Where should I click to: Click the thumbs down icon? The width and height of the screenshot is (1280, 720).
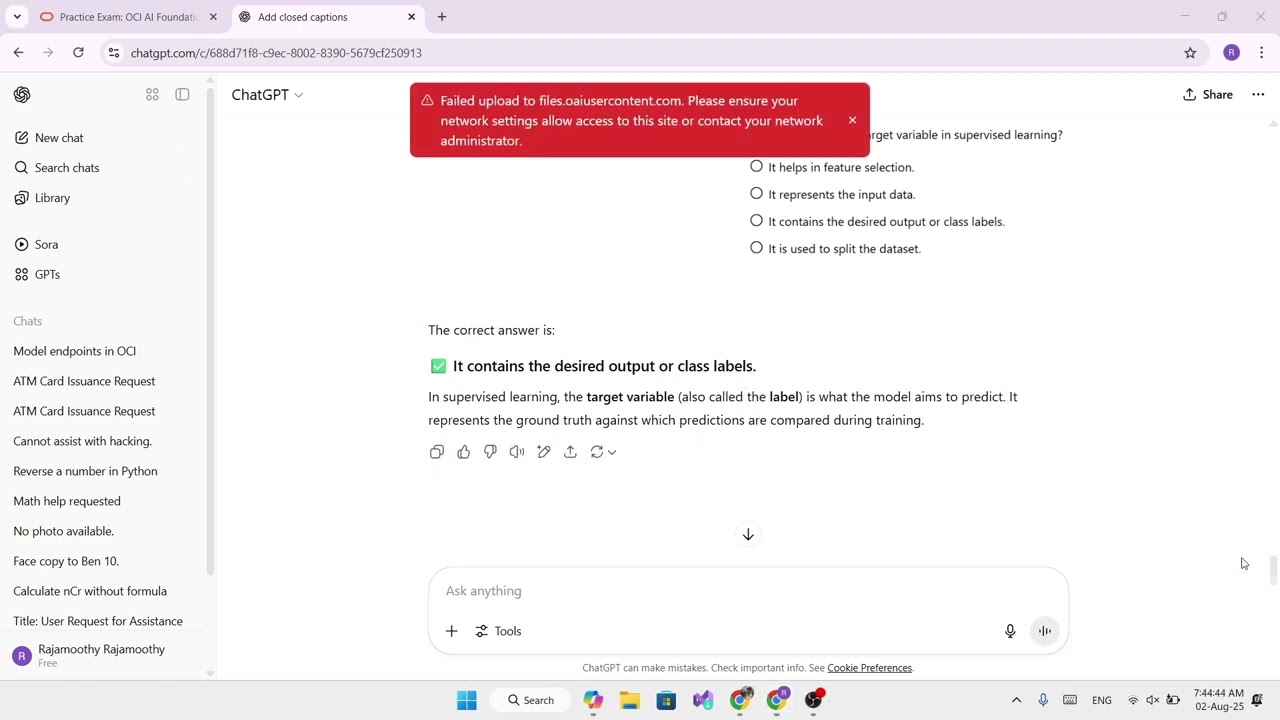click(x=490, y=452)
